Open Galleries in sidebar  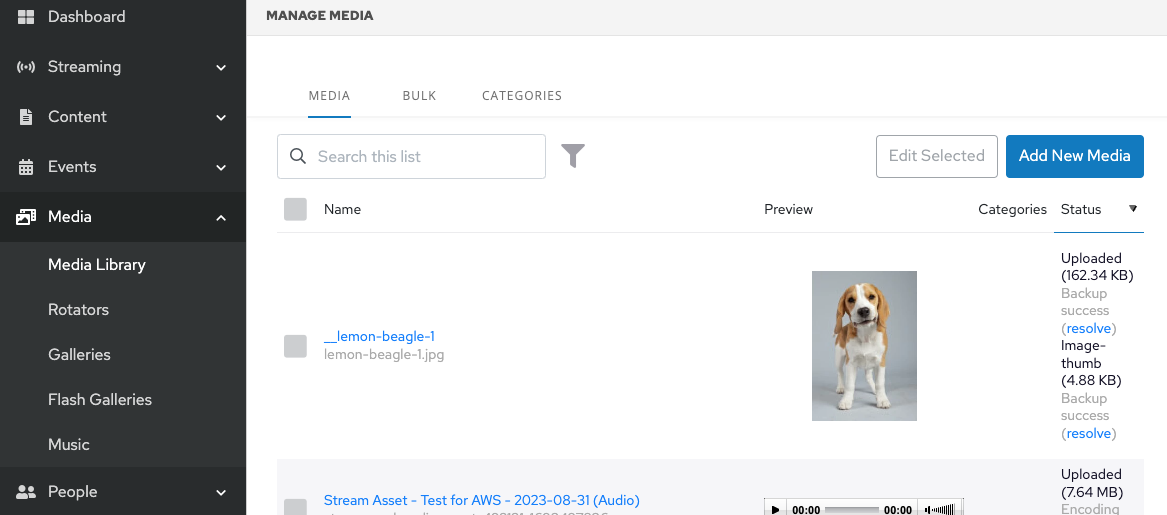[79, 354]
